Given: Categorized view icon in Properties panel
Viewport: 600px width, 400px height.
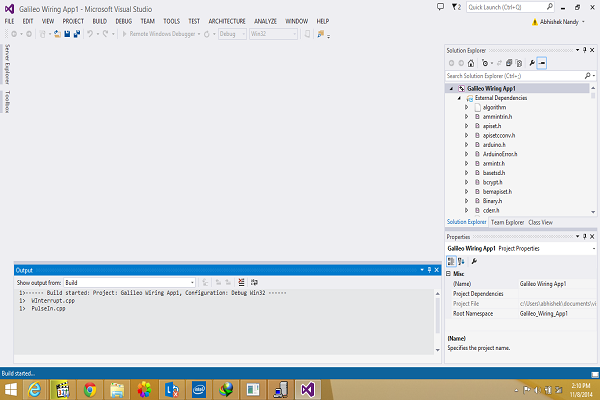Looking at the screenshot, I should [x=452, y=261].
